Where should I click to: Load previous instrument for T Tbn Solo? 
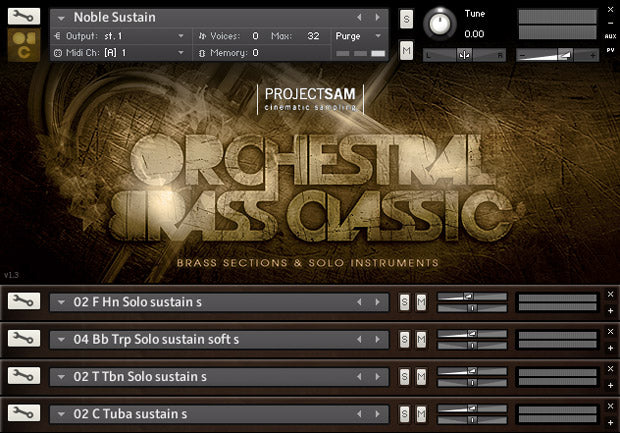pyautogui.click(x=359, y=376)
